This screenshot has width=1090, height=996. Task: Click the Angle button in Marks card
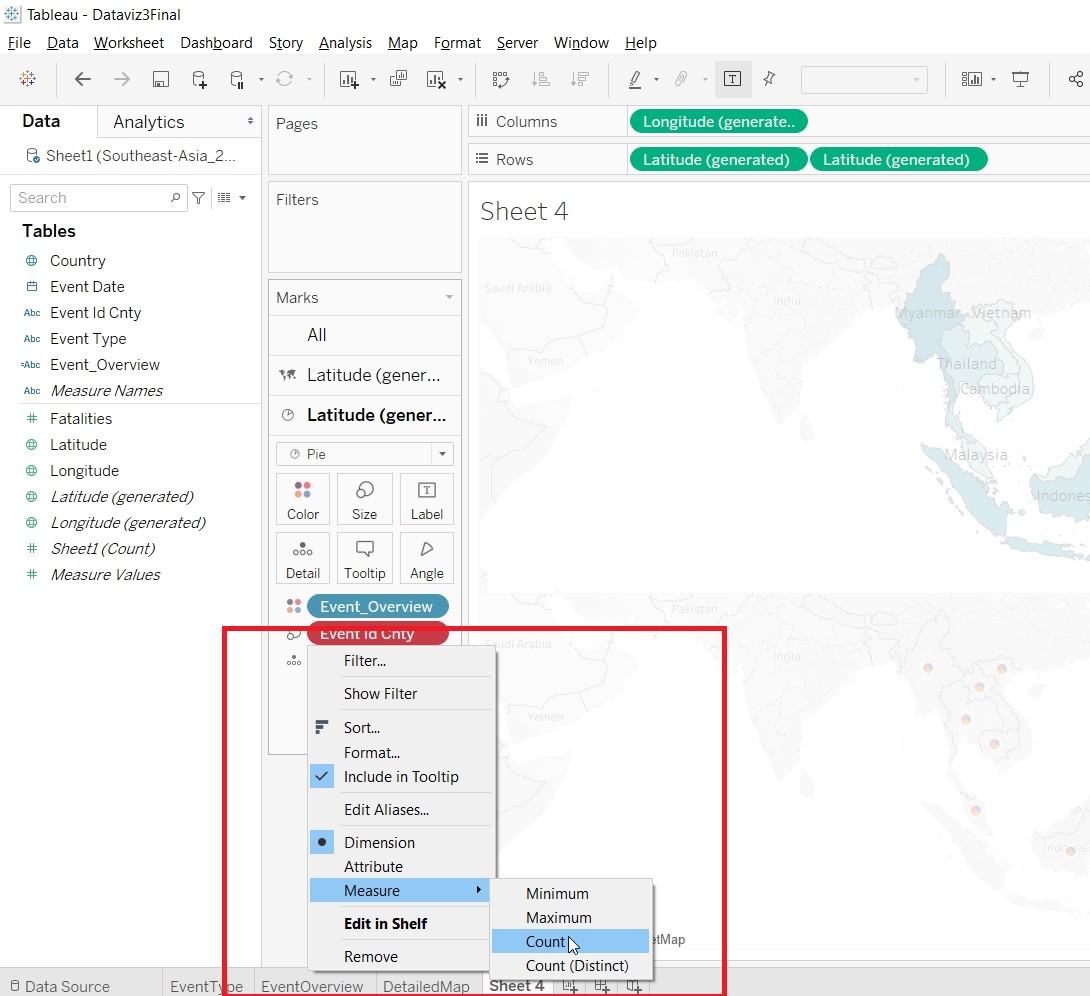tap(426, 559)
